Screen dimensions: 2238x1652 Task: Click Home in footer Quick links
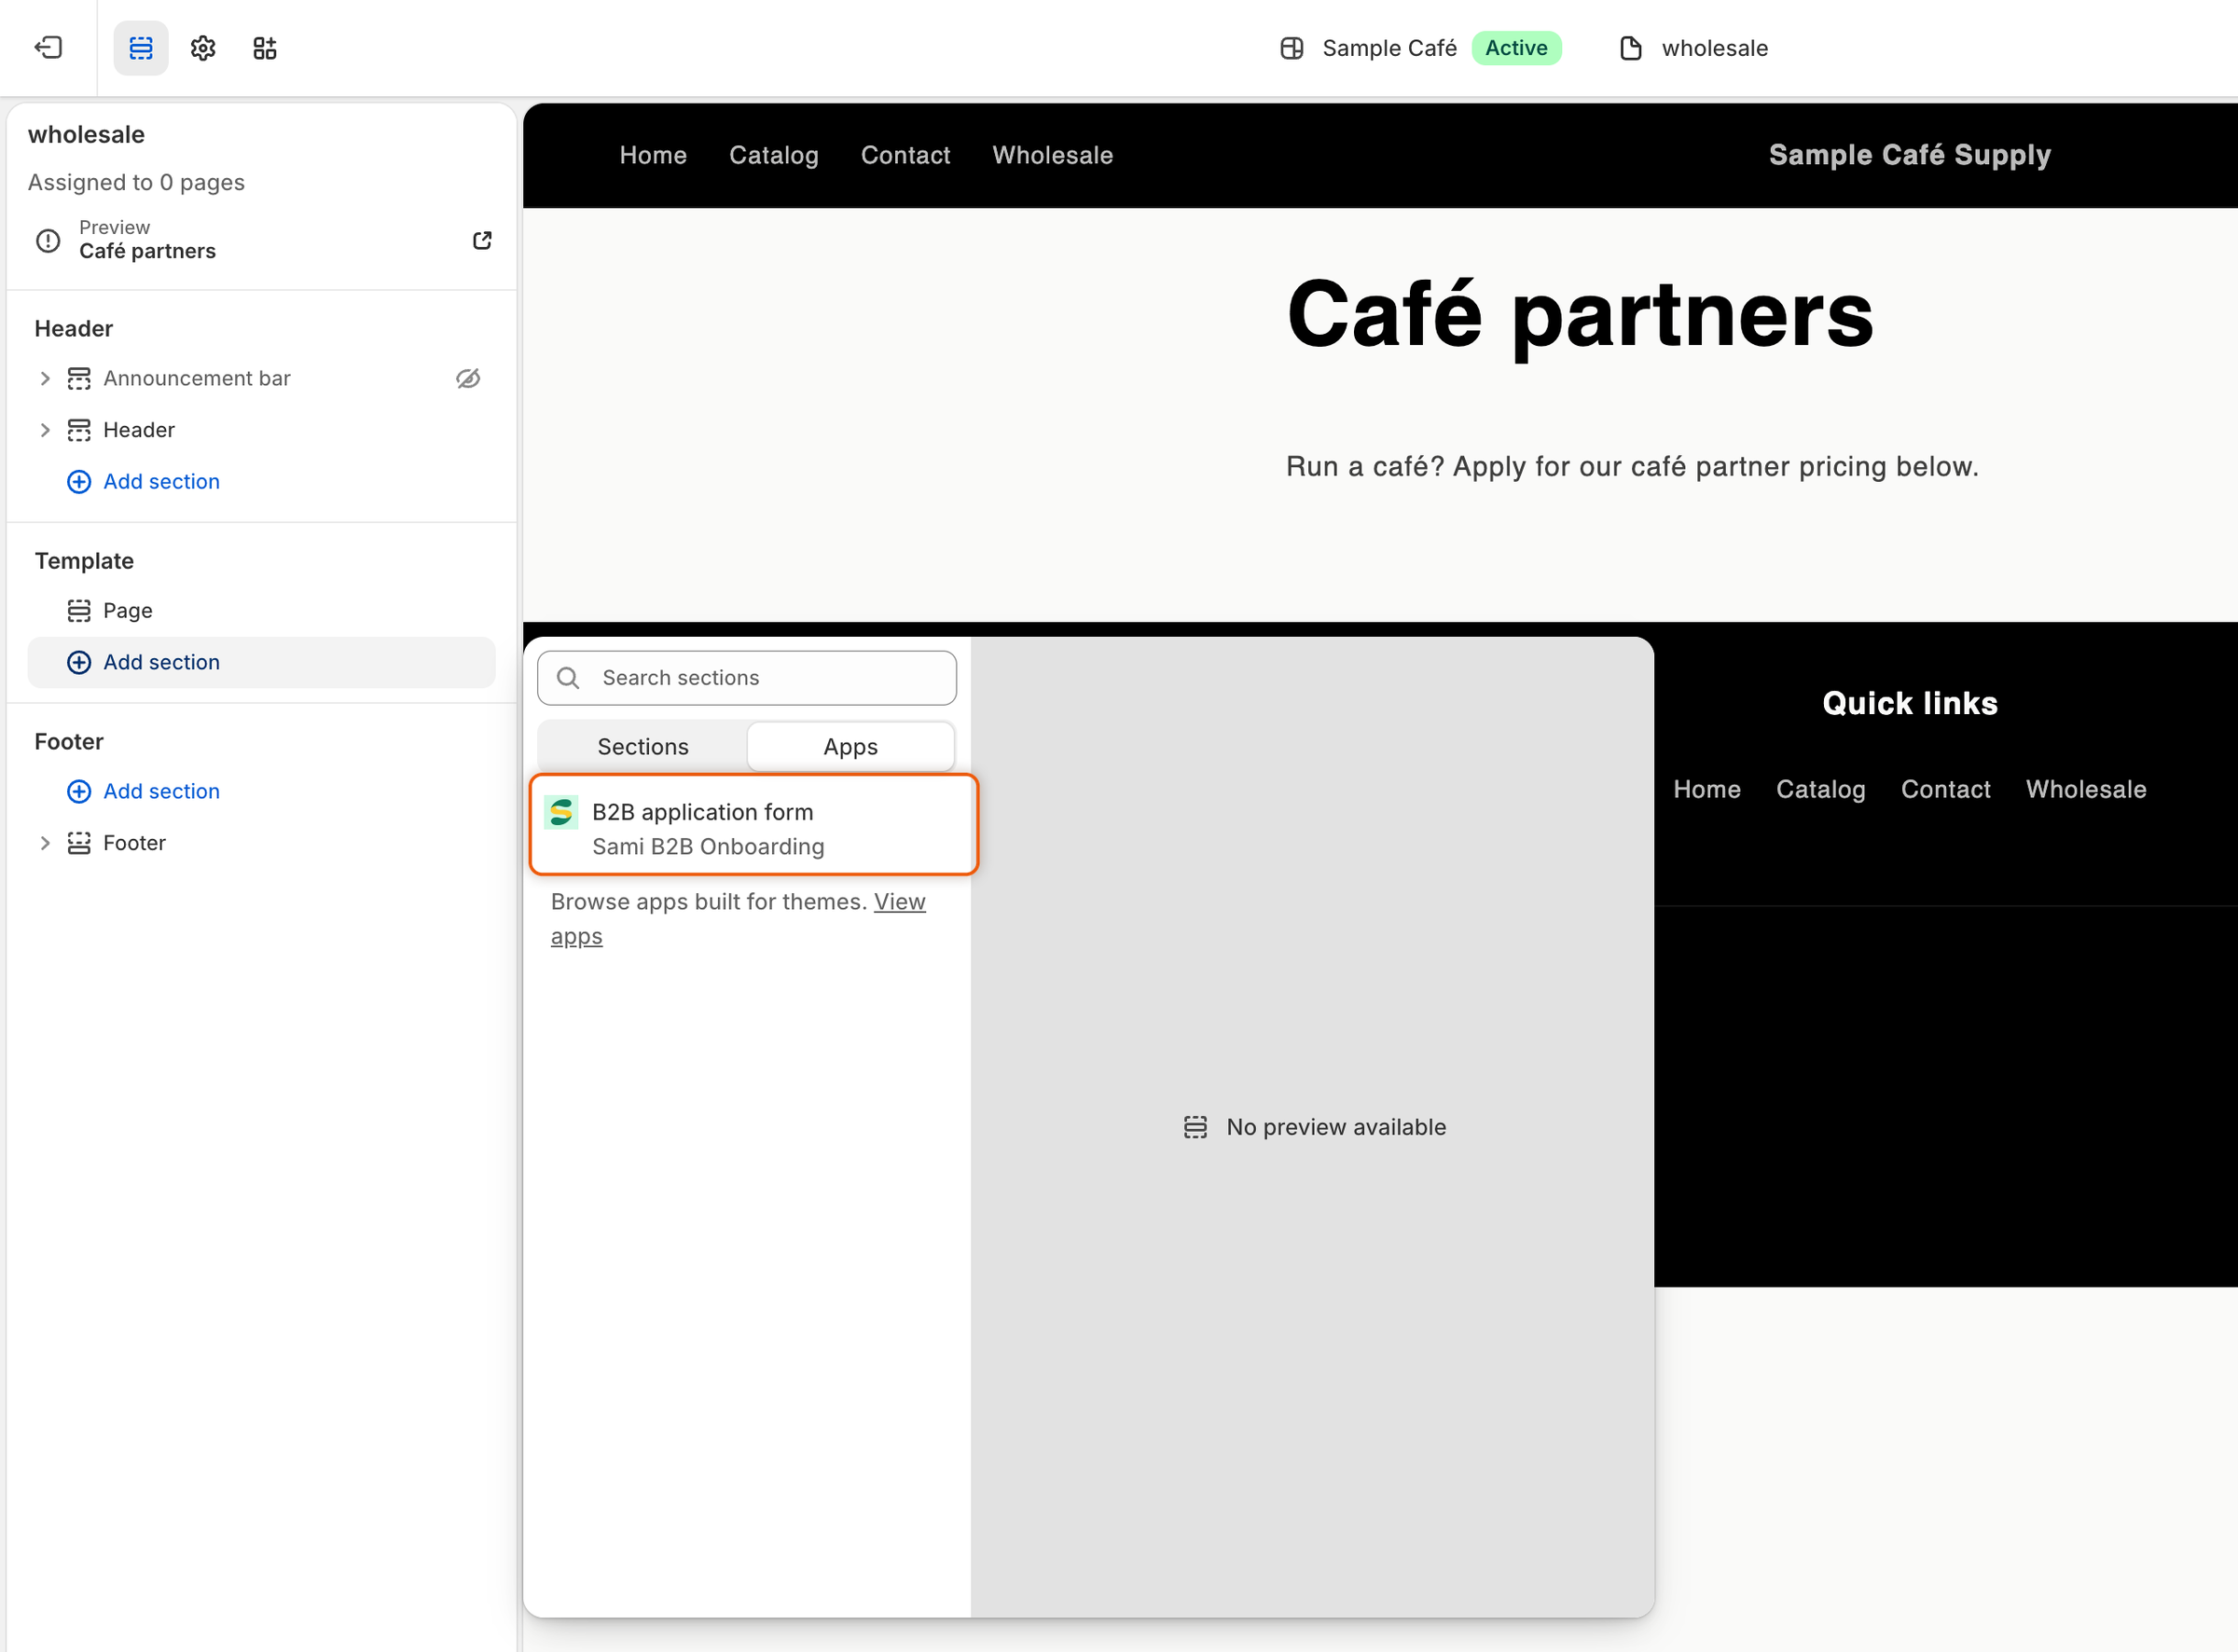coord(1707,789)
